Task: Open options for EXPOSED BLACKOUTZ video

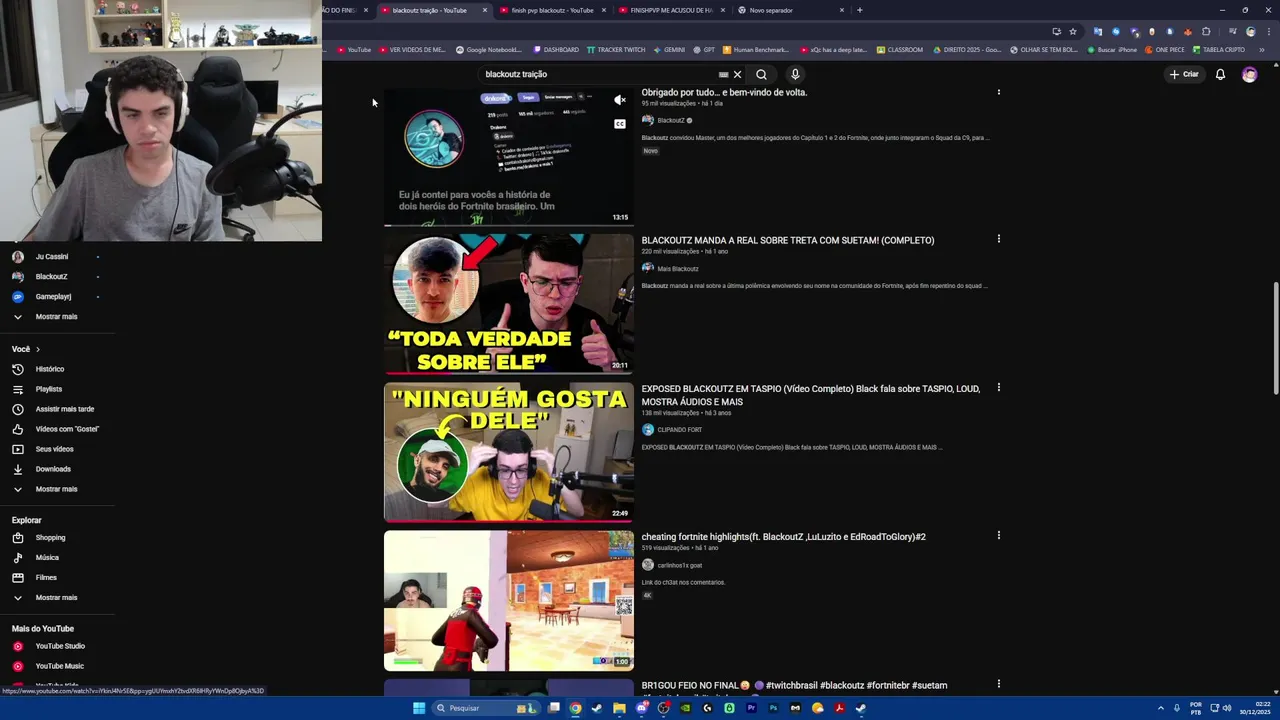Action: [x=998, y=387]
